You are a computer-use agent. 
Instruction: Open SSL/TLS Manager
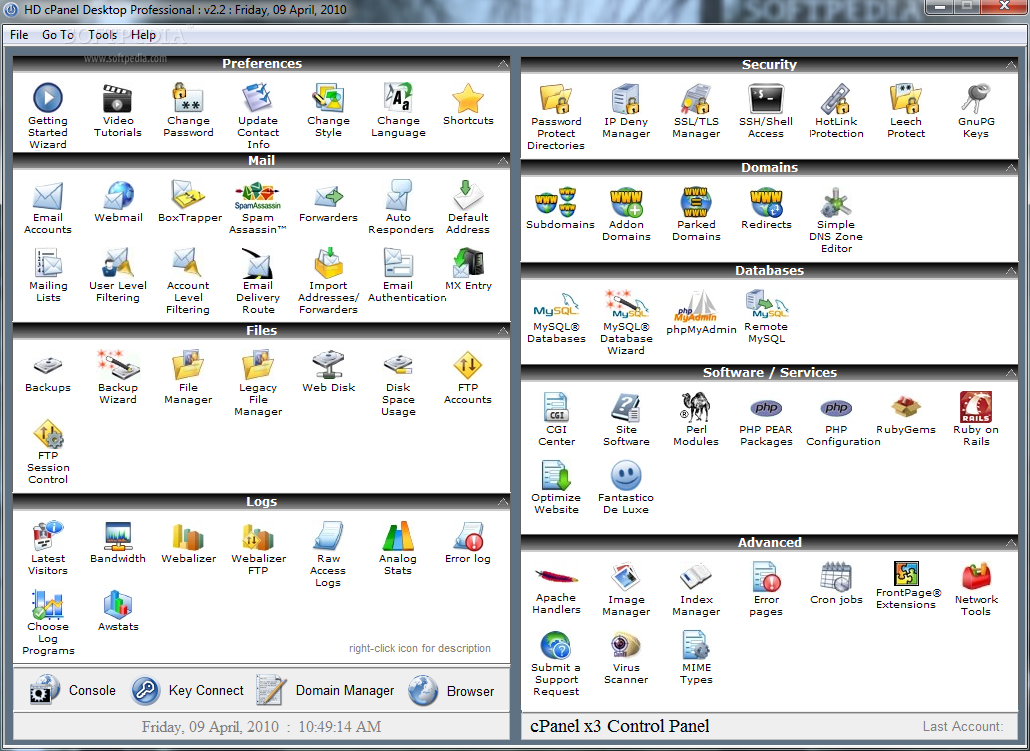coord(696,99)
